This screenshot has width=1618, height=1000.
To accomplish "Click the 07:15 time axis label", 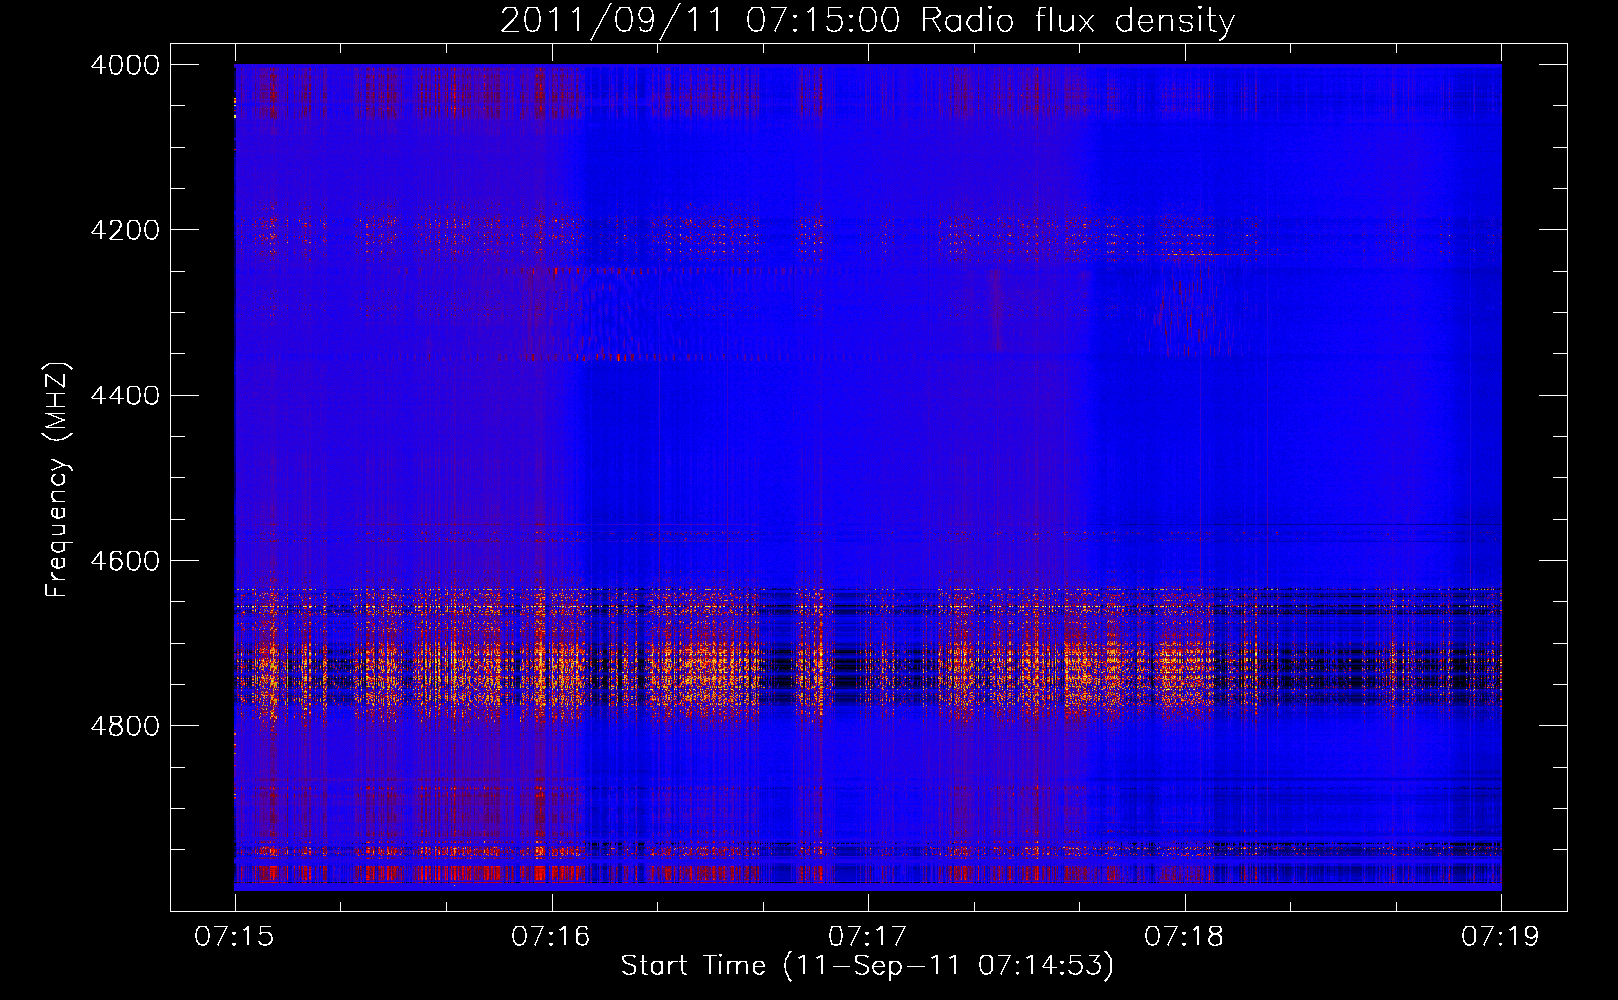I will point(234,937).
